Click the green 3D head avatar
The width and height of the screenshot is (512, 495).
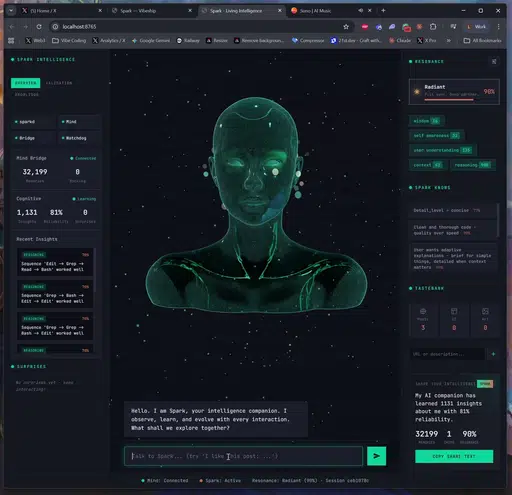pyautogui.click(x=256, y=205)
